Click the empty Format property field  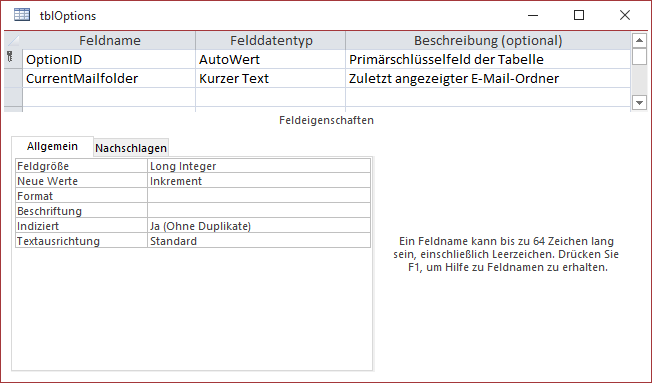[x=259, y=196]
